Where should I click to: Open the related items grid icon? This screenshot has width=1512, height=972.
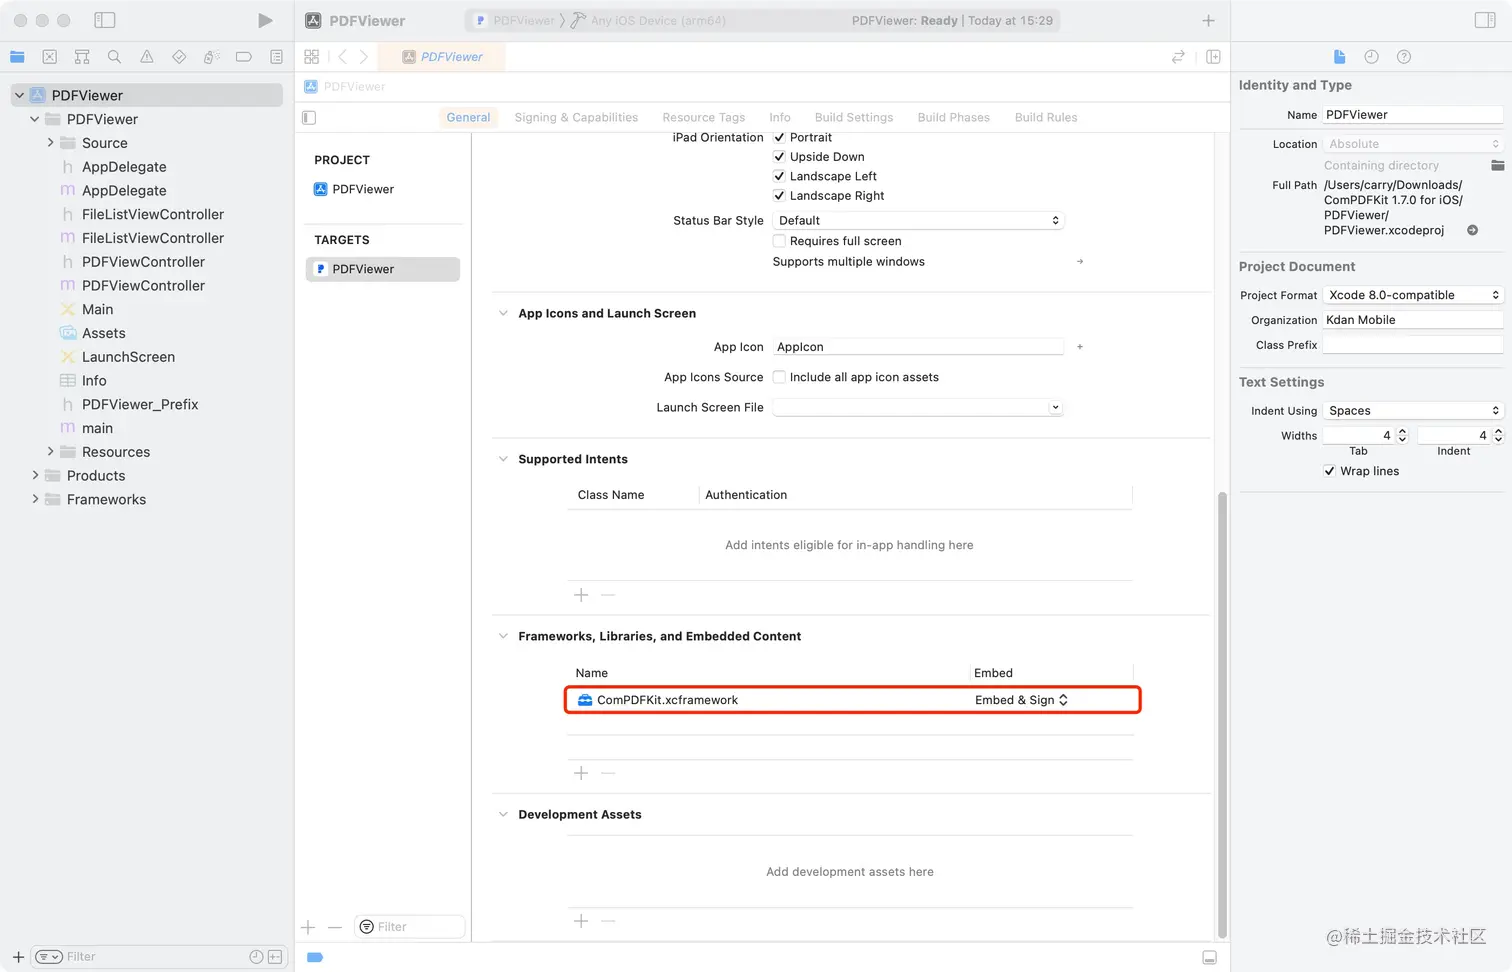pos(312,57)
